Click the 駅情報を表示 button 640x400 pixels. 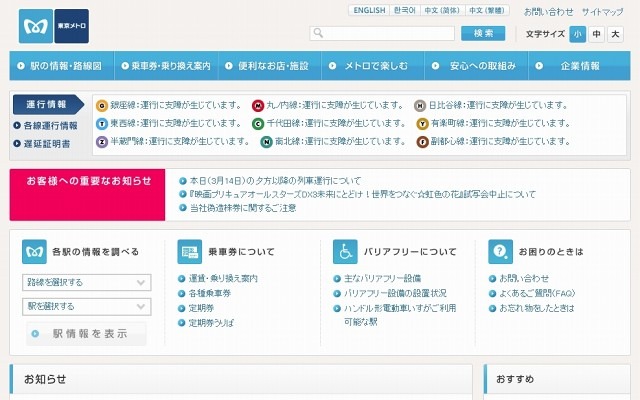point(86,333)
